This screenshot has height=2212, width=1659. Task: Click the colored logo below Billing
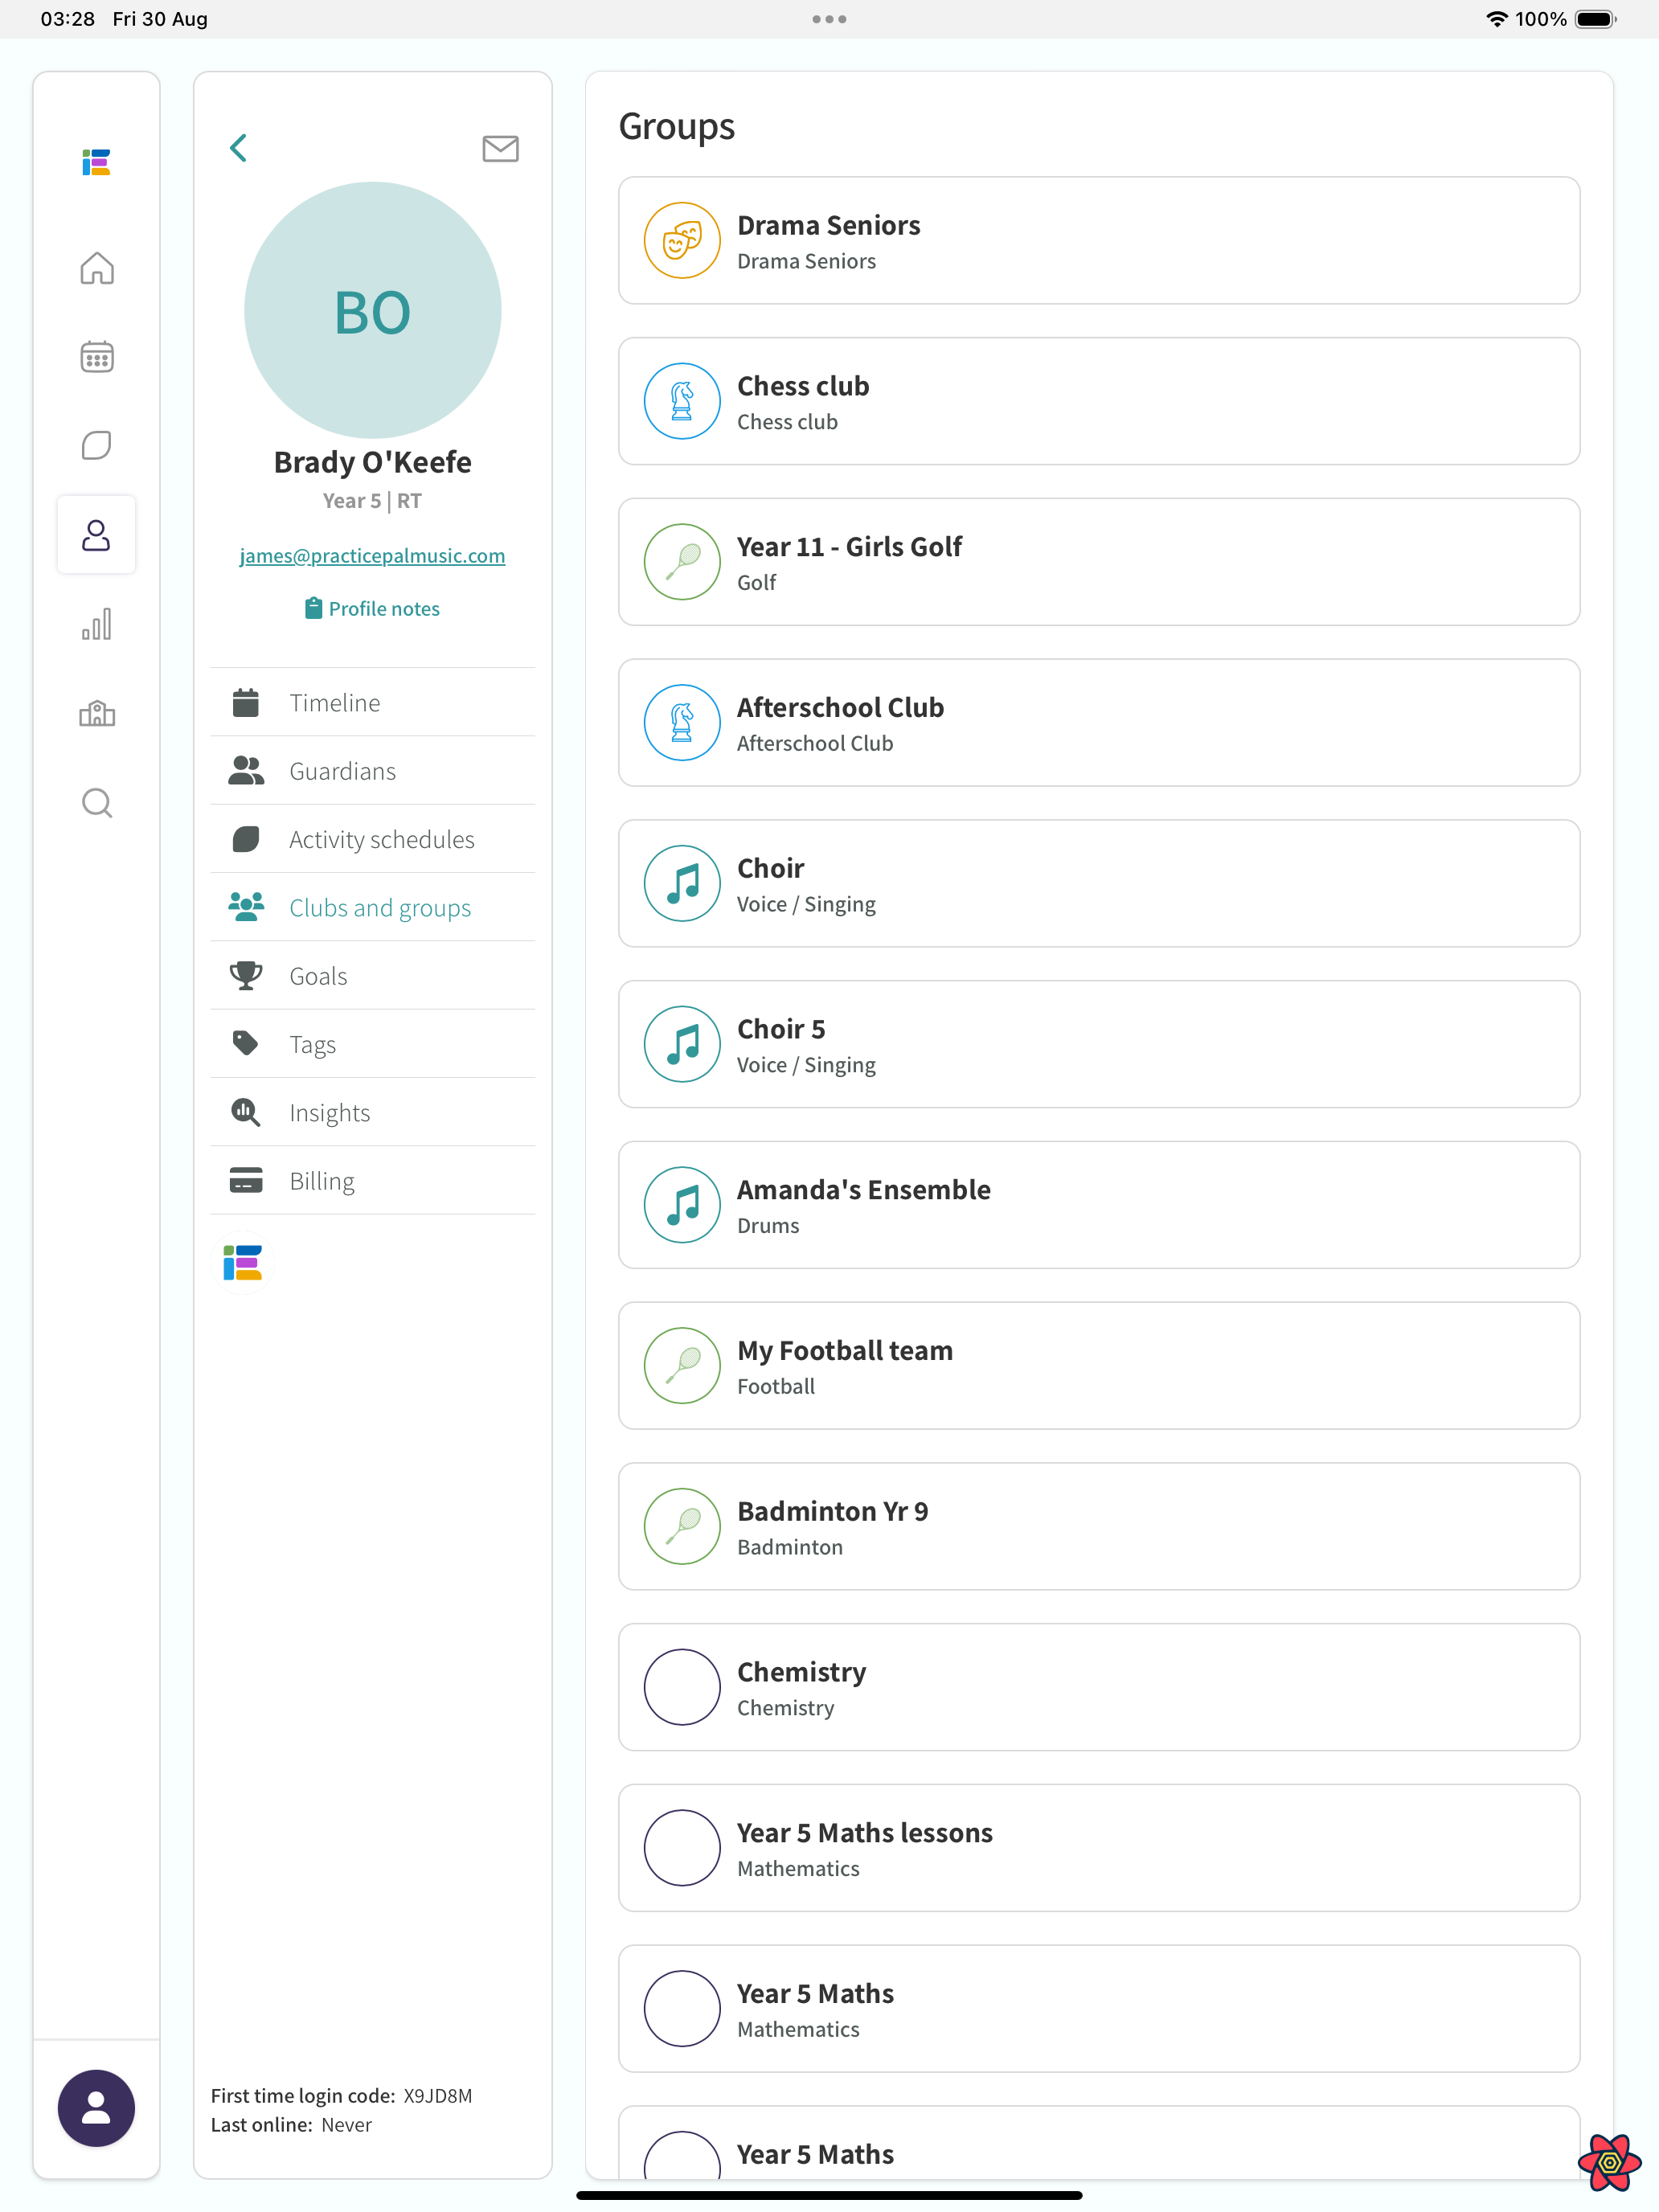pos(243,1263)
